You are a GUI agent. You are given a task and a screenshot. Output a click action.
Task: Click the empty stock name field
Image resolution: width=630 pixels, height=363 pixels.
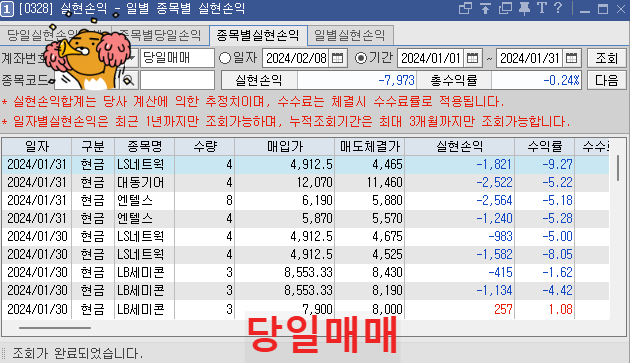coord(177,80)
